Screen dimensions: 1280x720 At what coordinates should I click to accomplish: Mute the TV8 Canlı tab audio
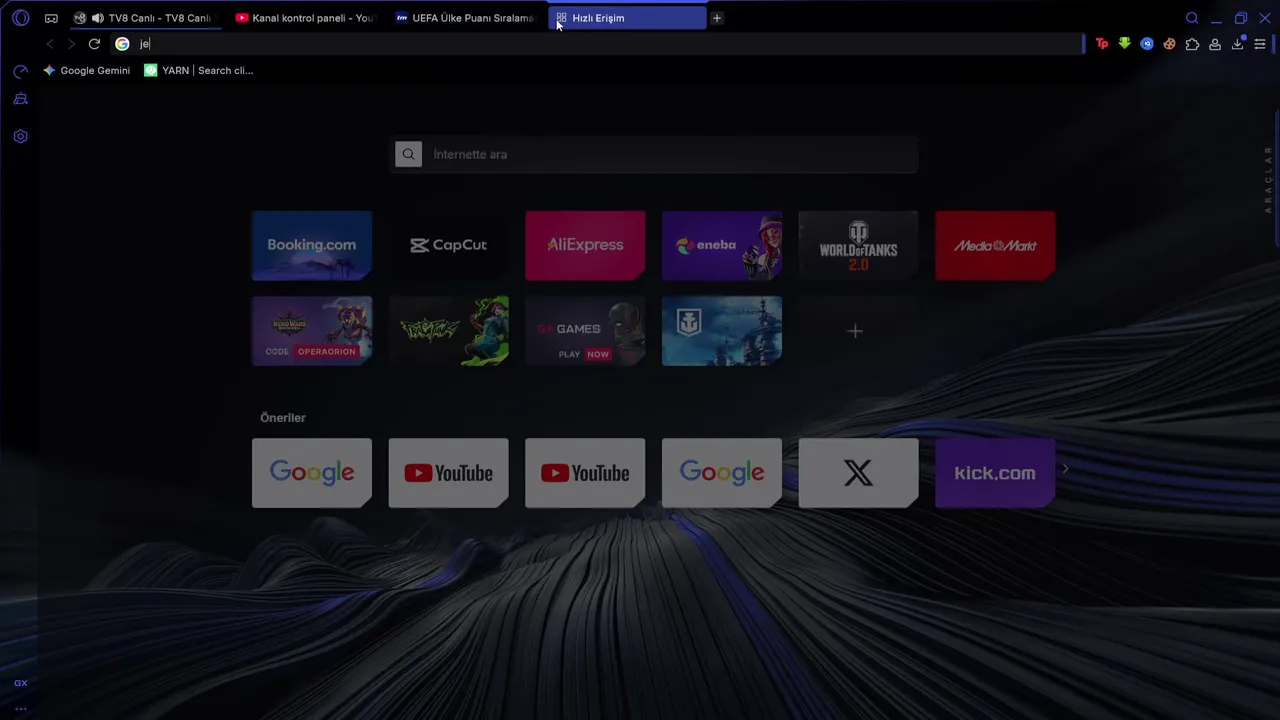97,18
